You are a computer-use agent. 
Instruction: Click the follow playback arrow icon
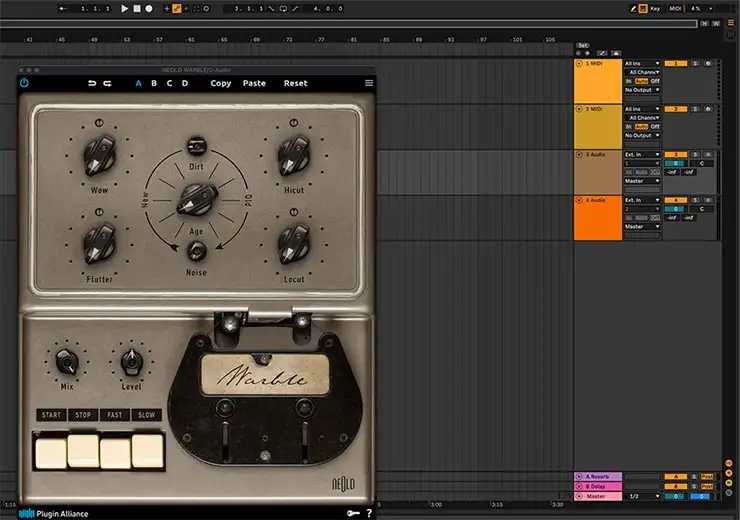pyautogui.click(x=62, y=8)
